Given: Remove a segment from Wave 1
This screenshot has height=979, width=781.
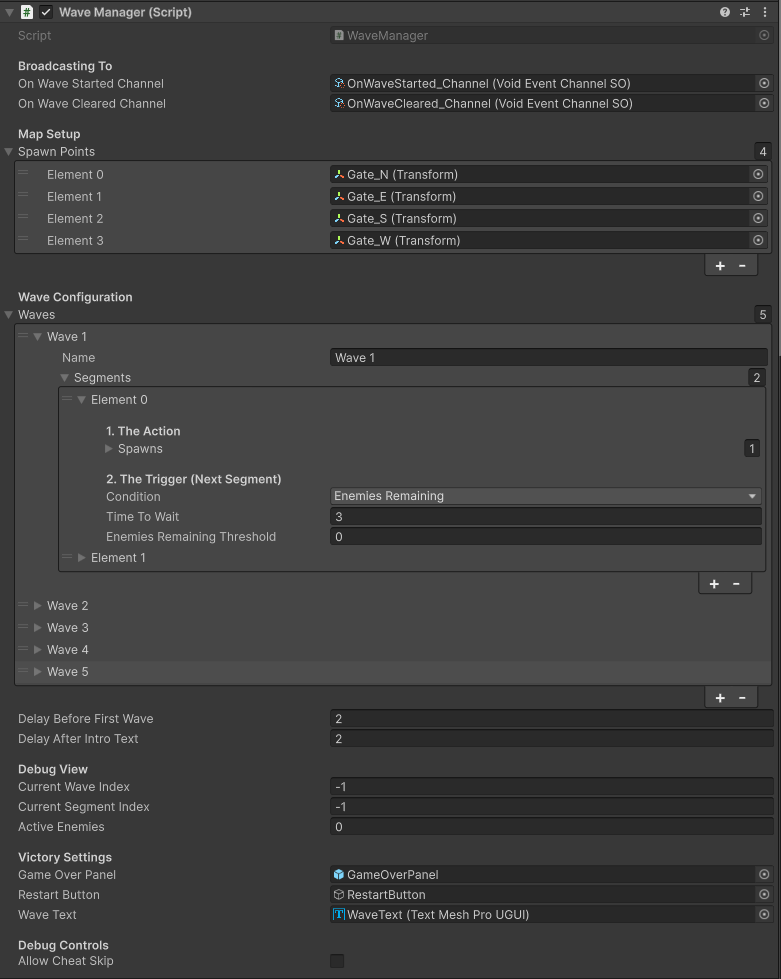Looking at the screenshot, I should (x=737, y=584).
